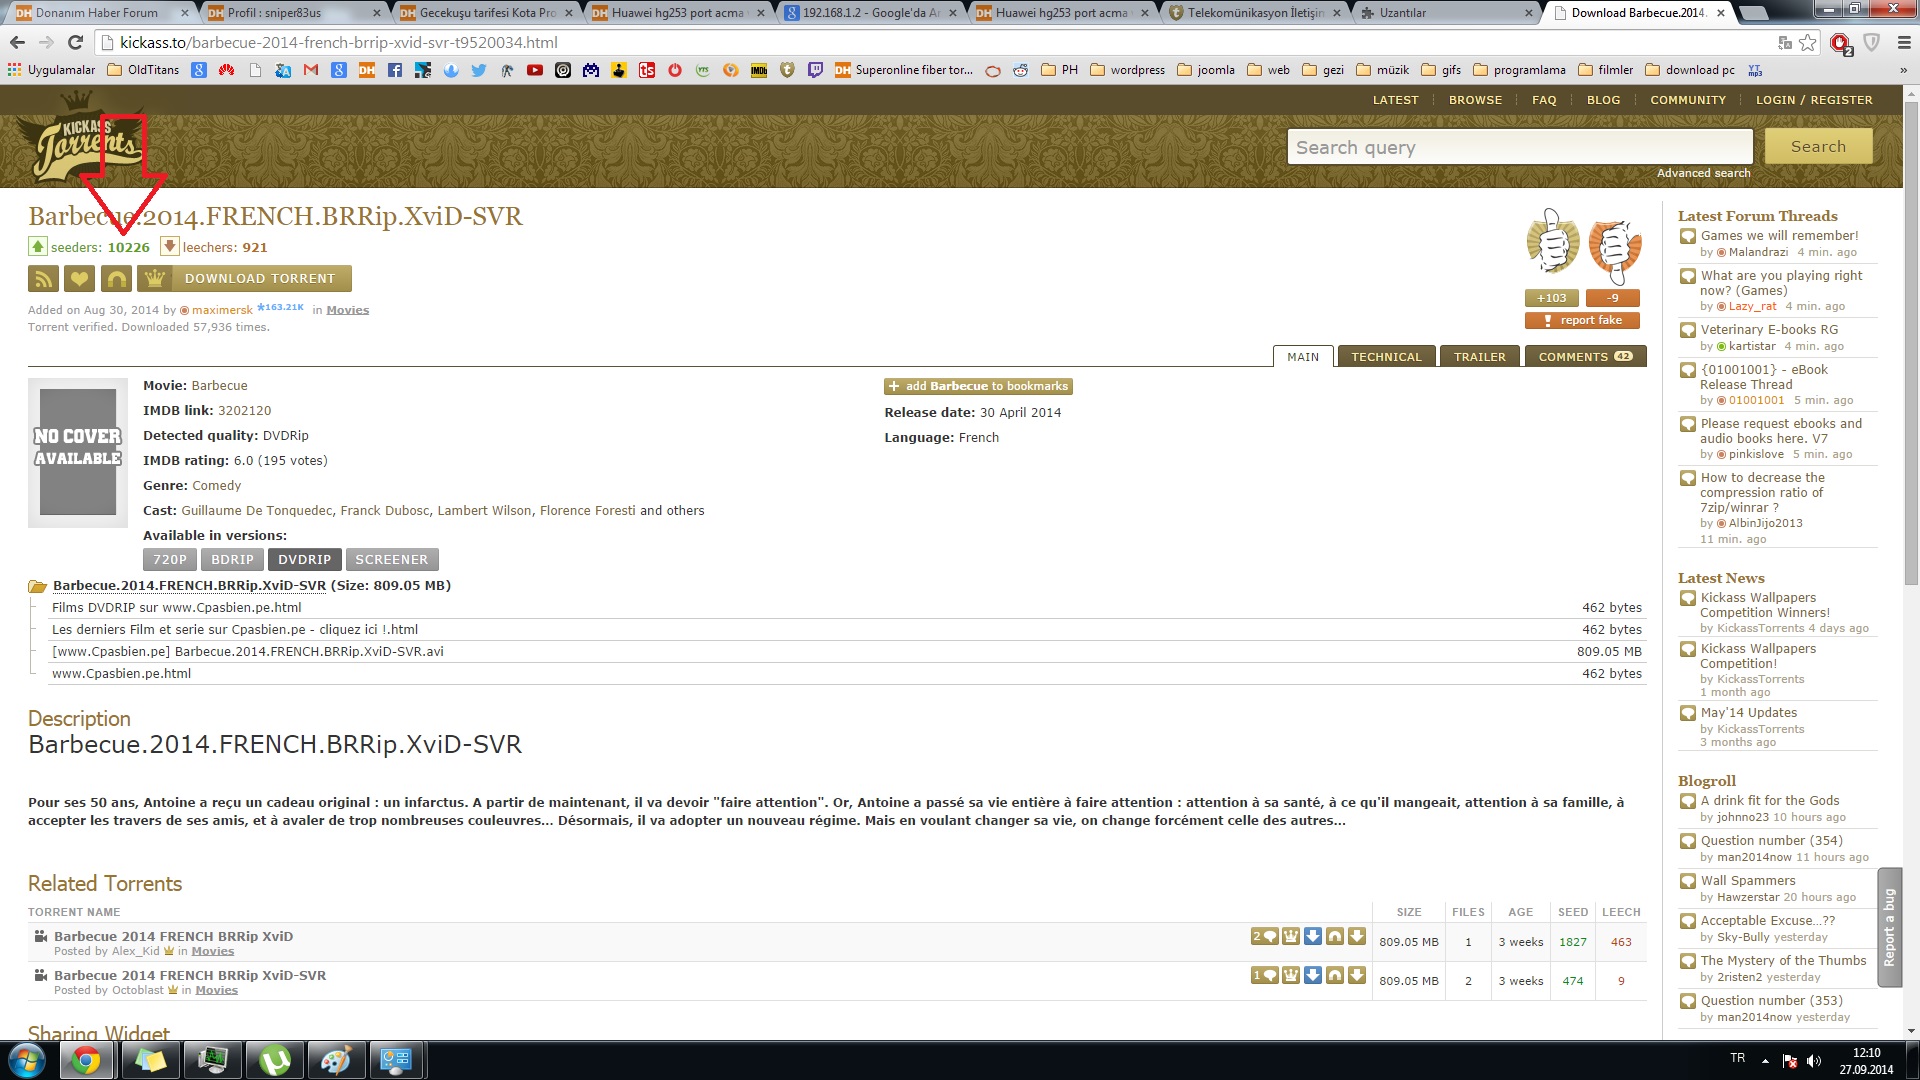The width and height of the screenshot is (1920, 1080).
Task: Click the Search button
Action: (x=1818, y=147)
